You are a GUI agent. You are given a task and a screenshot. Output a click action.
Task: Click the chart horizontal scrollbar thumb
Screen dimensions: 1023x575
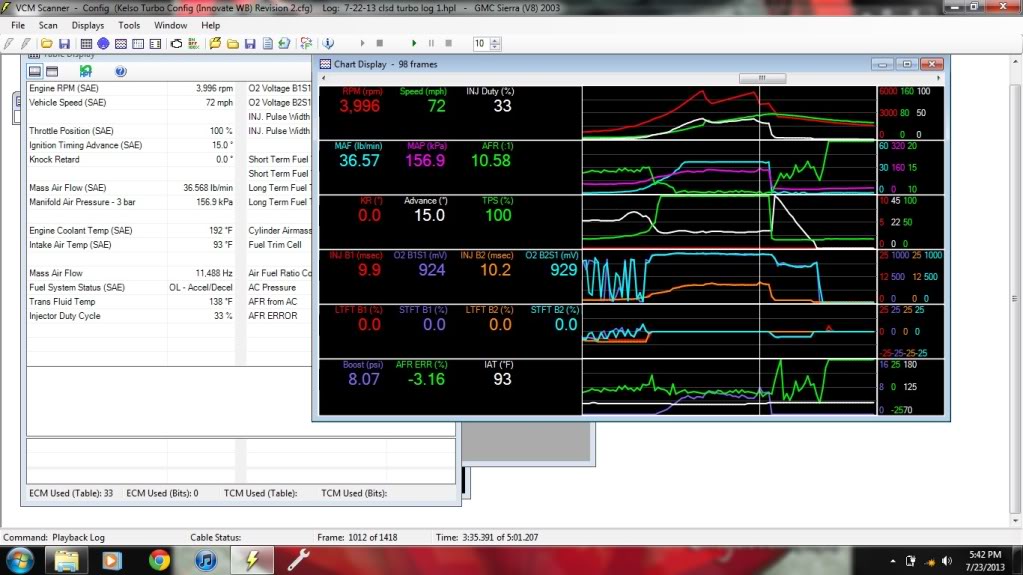click(x=762, y=78)
